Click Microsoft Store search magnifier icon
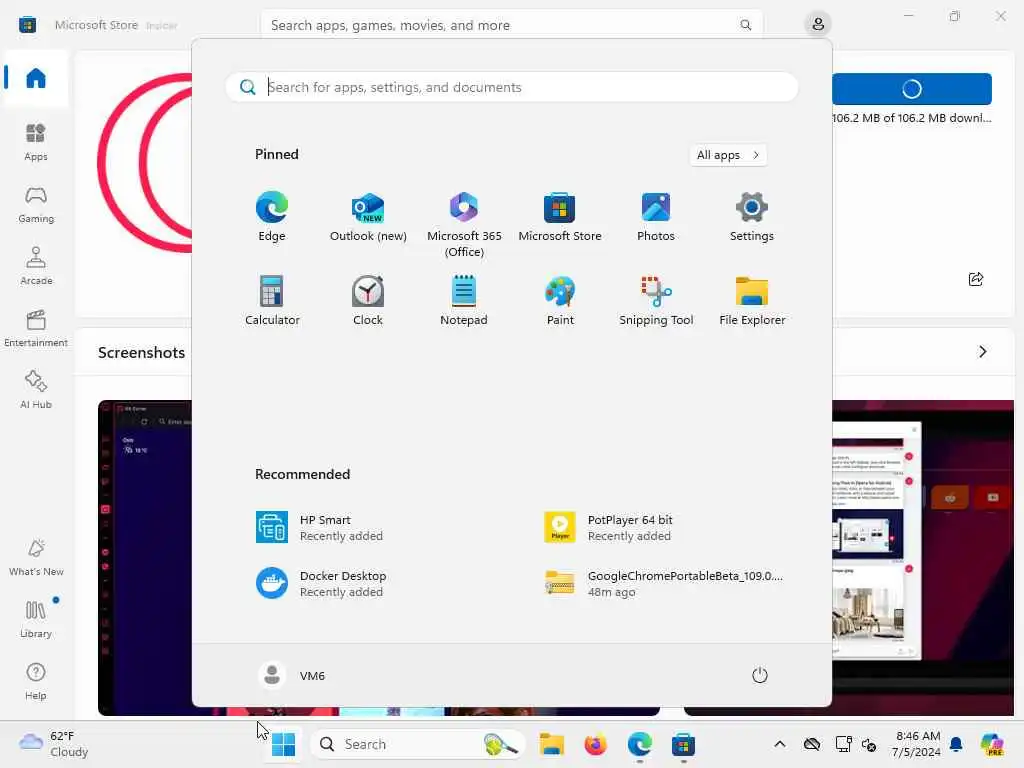The width and height of the screenshot is (1024, 768). point(745,25)
